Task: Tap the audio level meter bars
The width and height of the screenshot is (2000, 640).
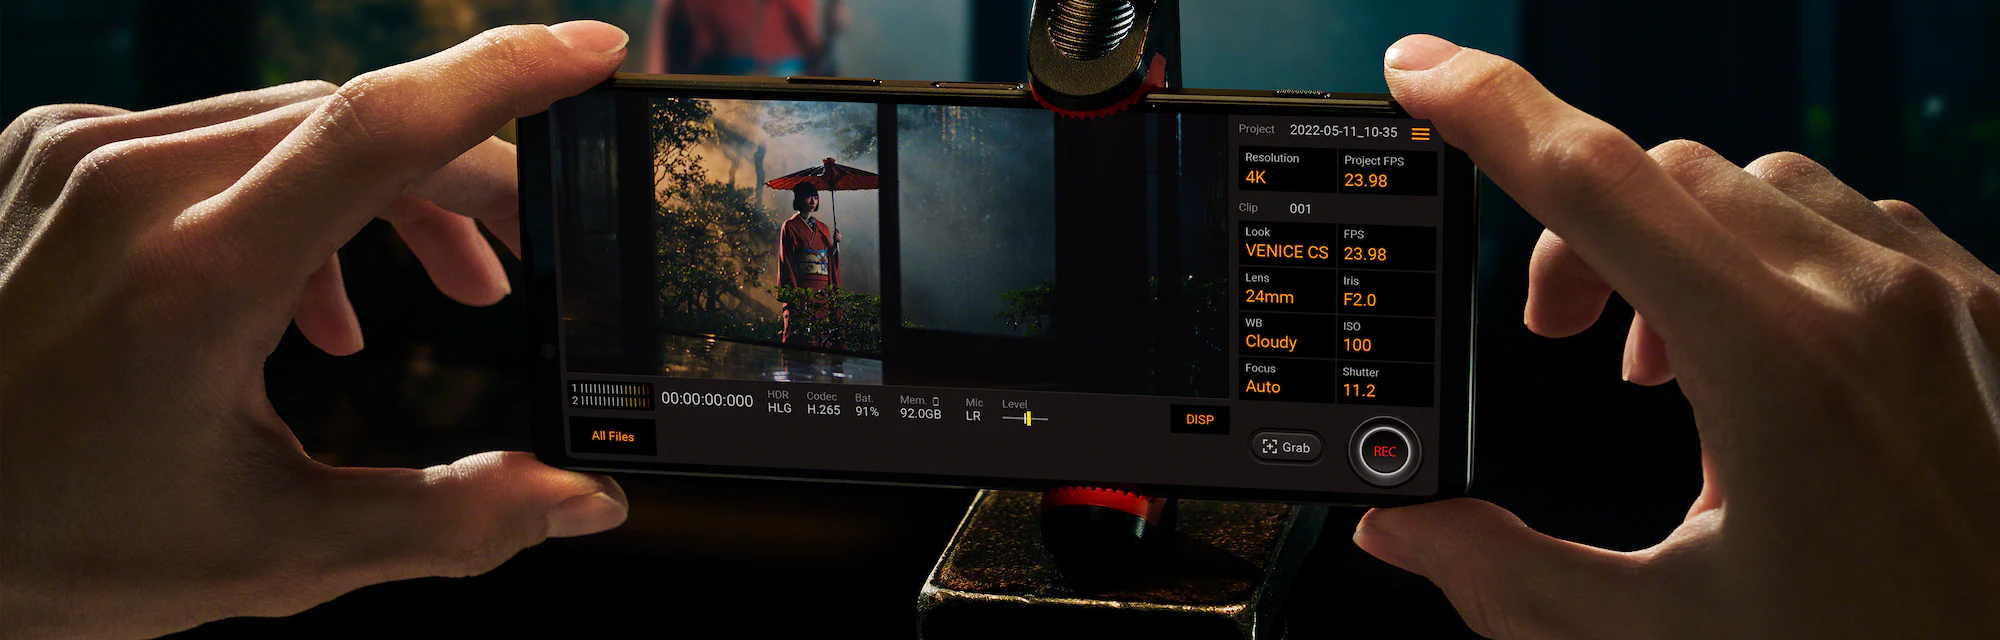Action: (610, 395)
